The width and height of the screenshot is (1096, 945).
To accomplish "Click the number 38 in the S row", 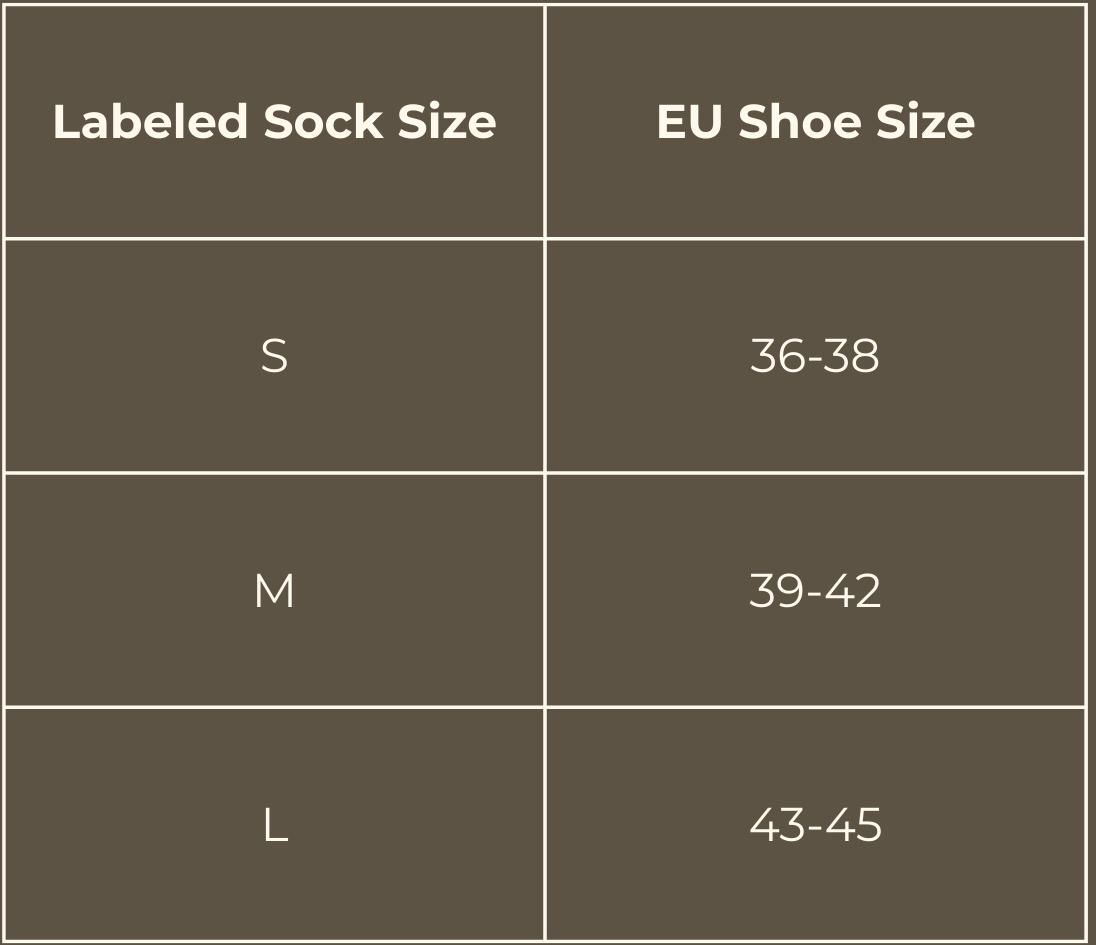I will point(853,356).
